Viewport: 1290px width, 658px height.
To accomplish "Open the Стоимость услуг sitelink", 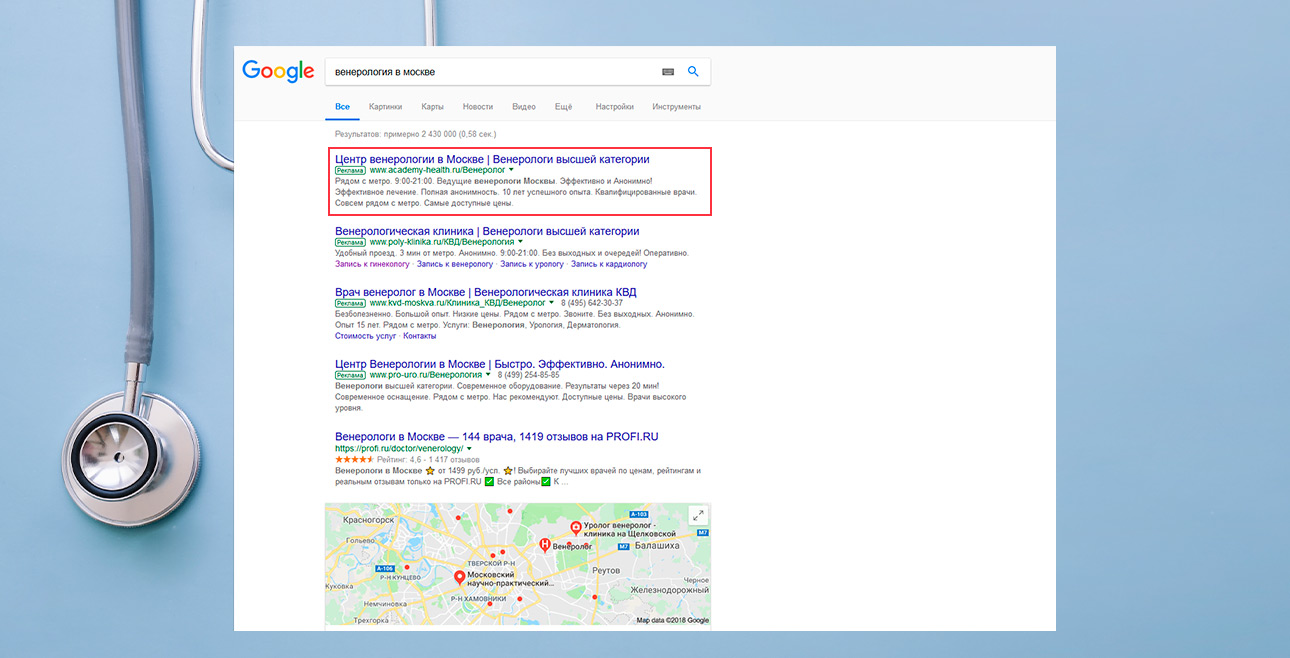I will 365,336.
